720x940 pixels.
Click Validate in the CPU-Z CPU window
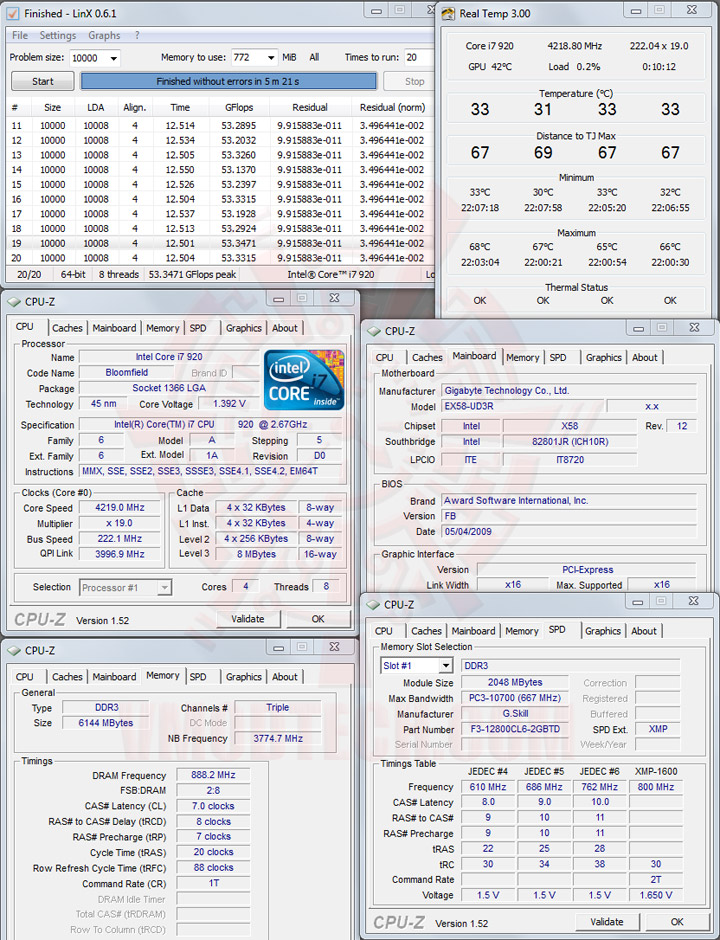(x=248, y=619)
